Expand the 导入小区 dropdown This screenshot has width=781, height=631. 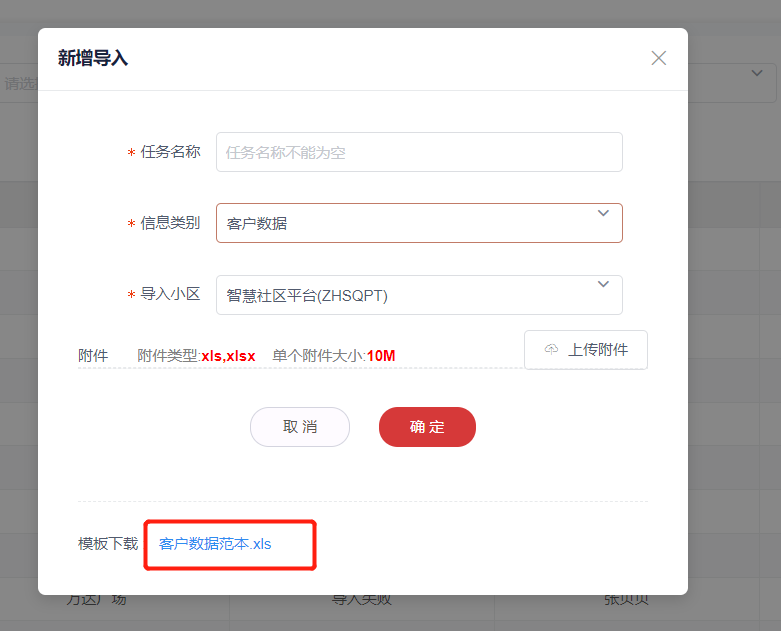click(x=419, y=295)
